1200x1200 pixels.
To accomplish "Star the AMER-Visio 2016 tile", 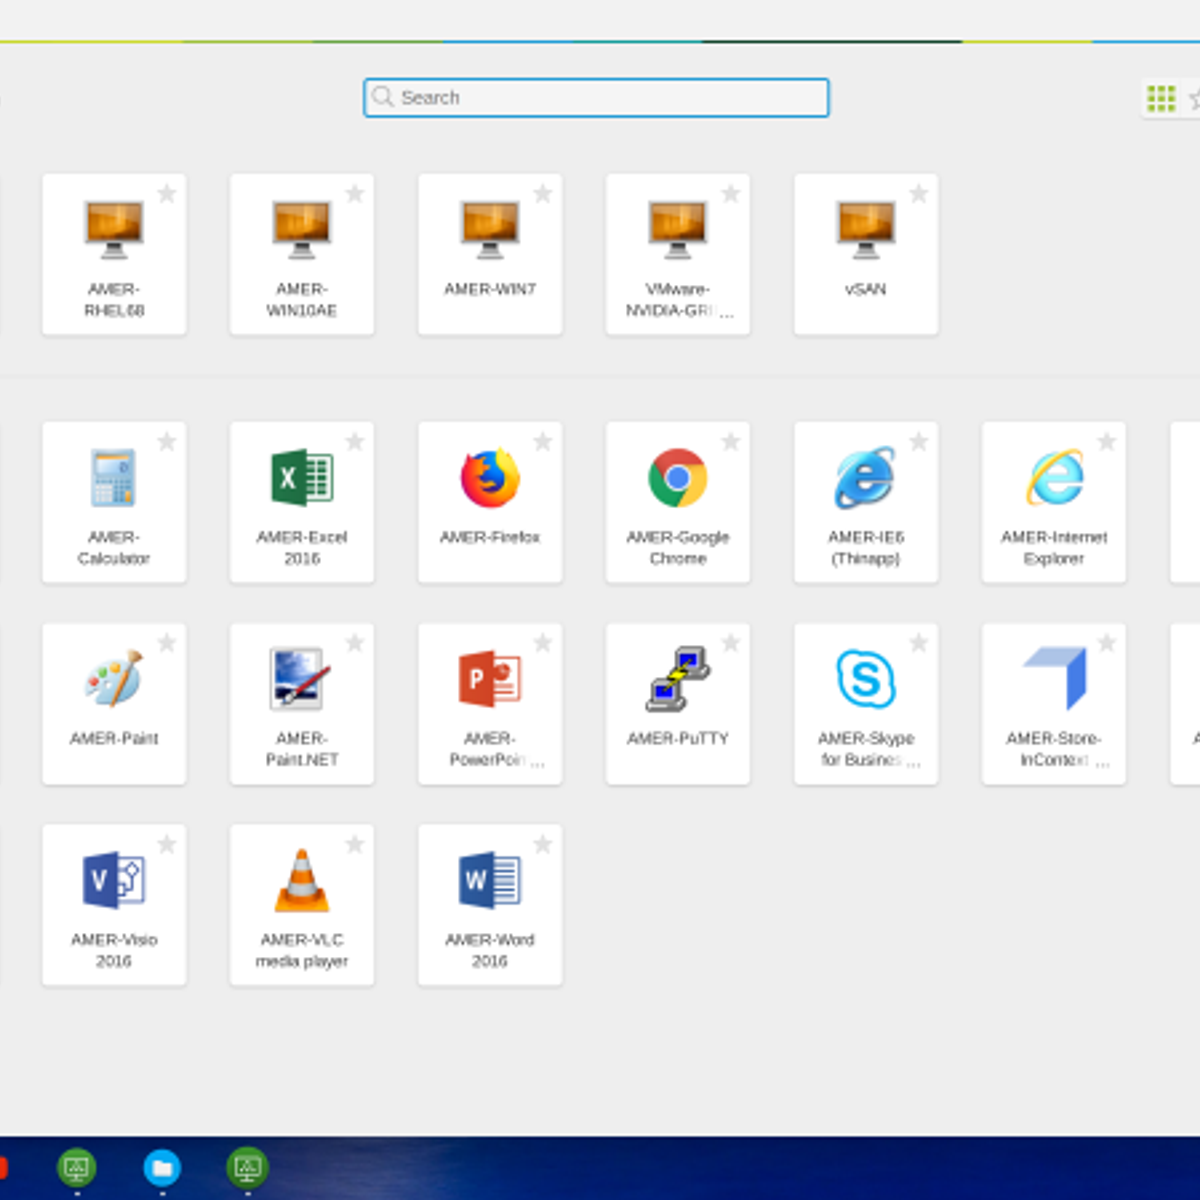I will coord(167,844).
